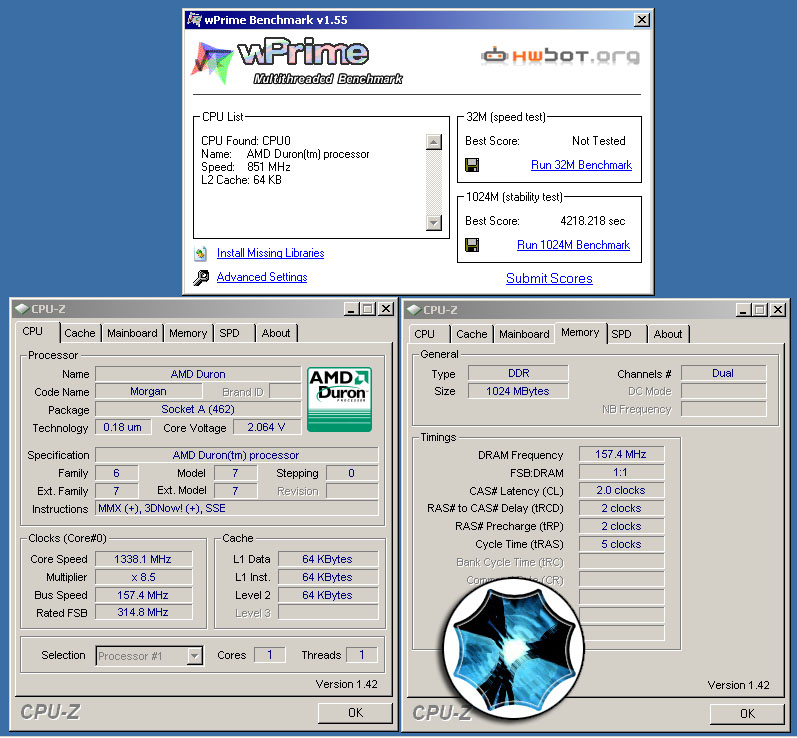Click the Speed: 851 MHz line
The image size is (797, 738).
246,167
